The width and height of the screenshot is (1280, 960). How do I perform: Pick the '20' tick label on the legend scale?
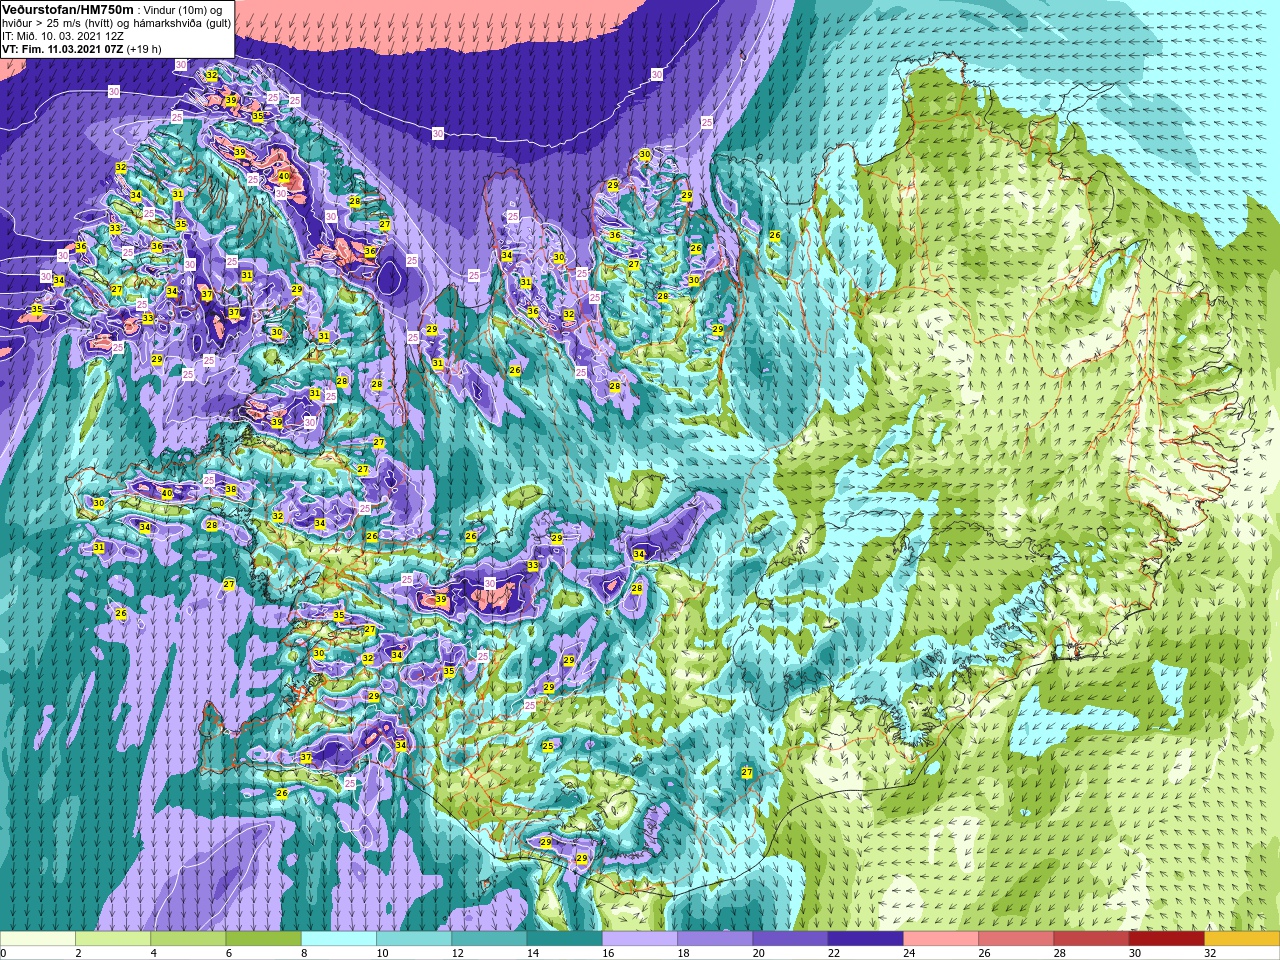tap(759, 953)
